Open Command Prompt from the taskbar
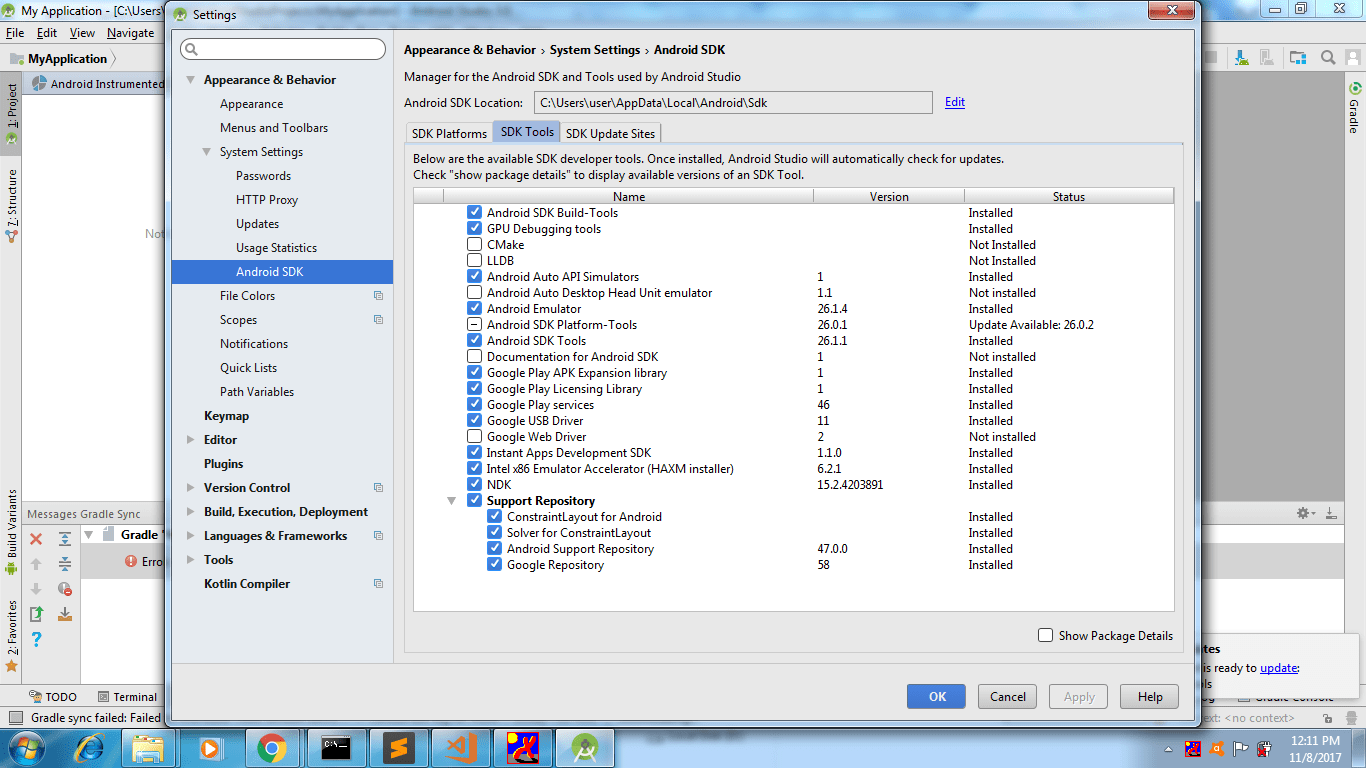 click(x=335, y=747)
